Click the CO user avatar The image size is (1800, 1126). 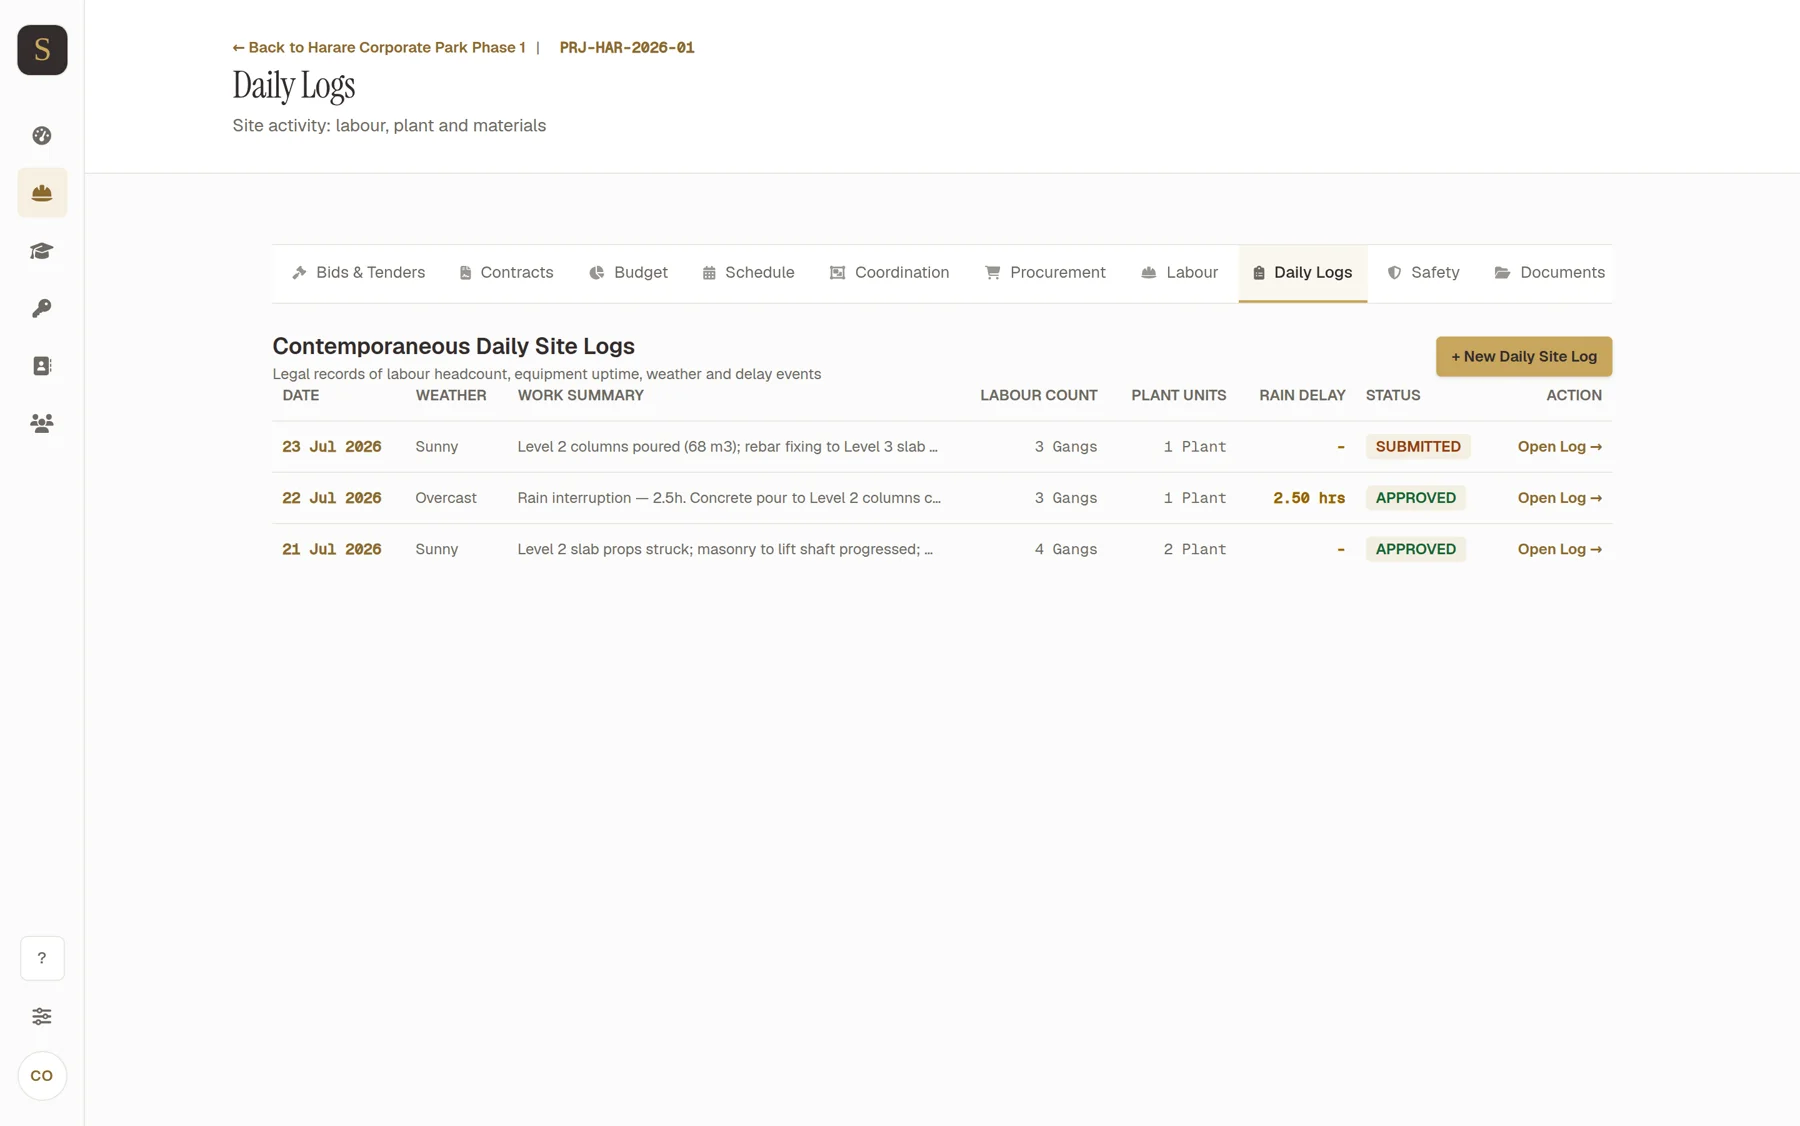point(42,1076)
